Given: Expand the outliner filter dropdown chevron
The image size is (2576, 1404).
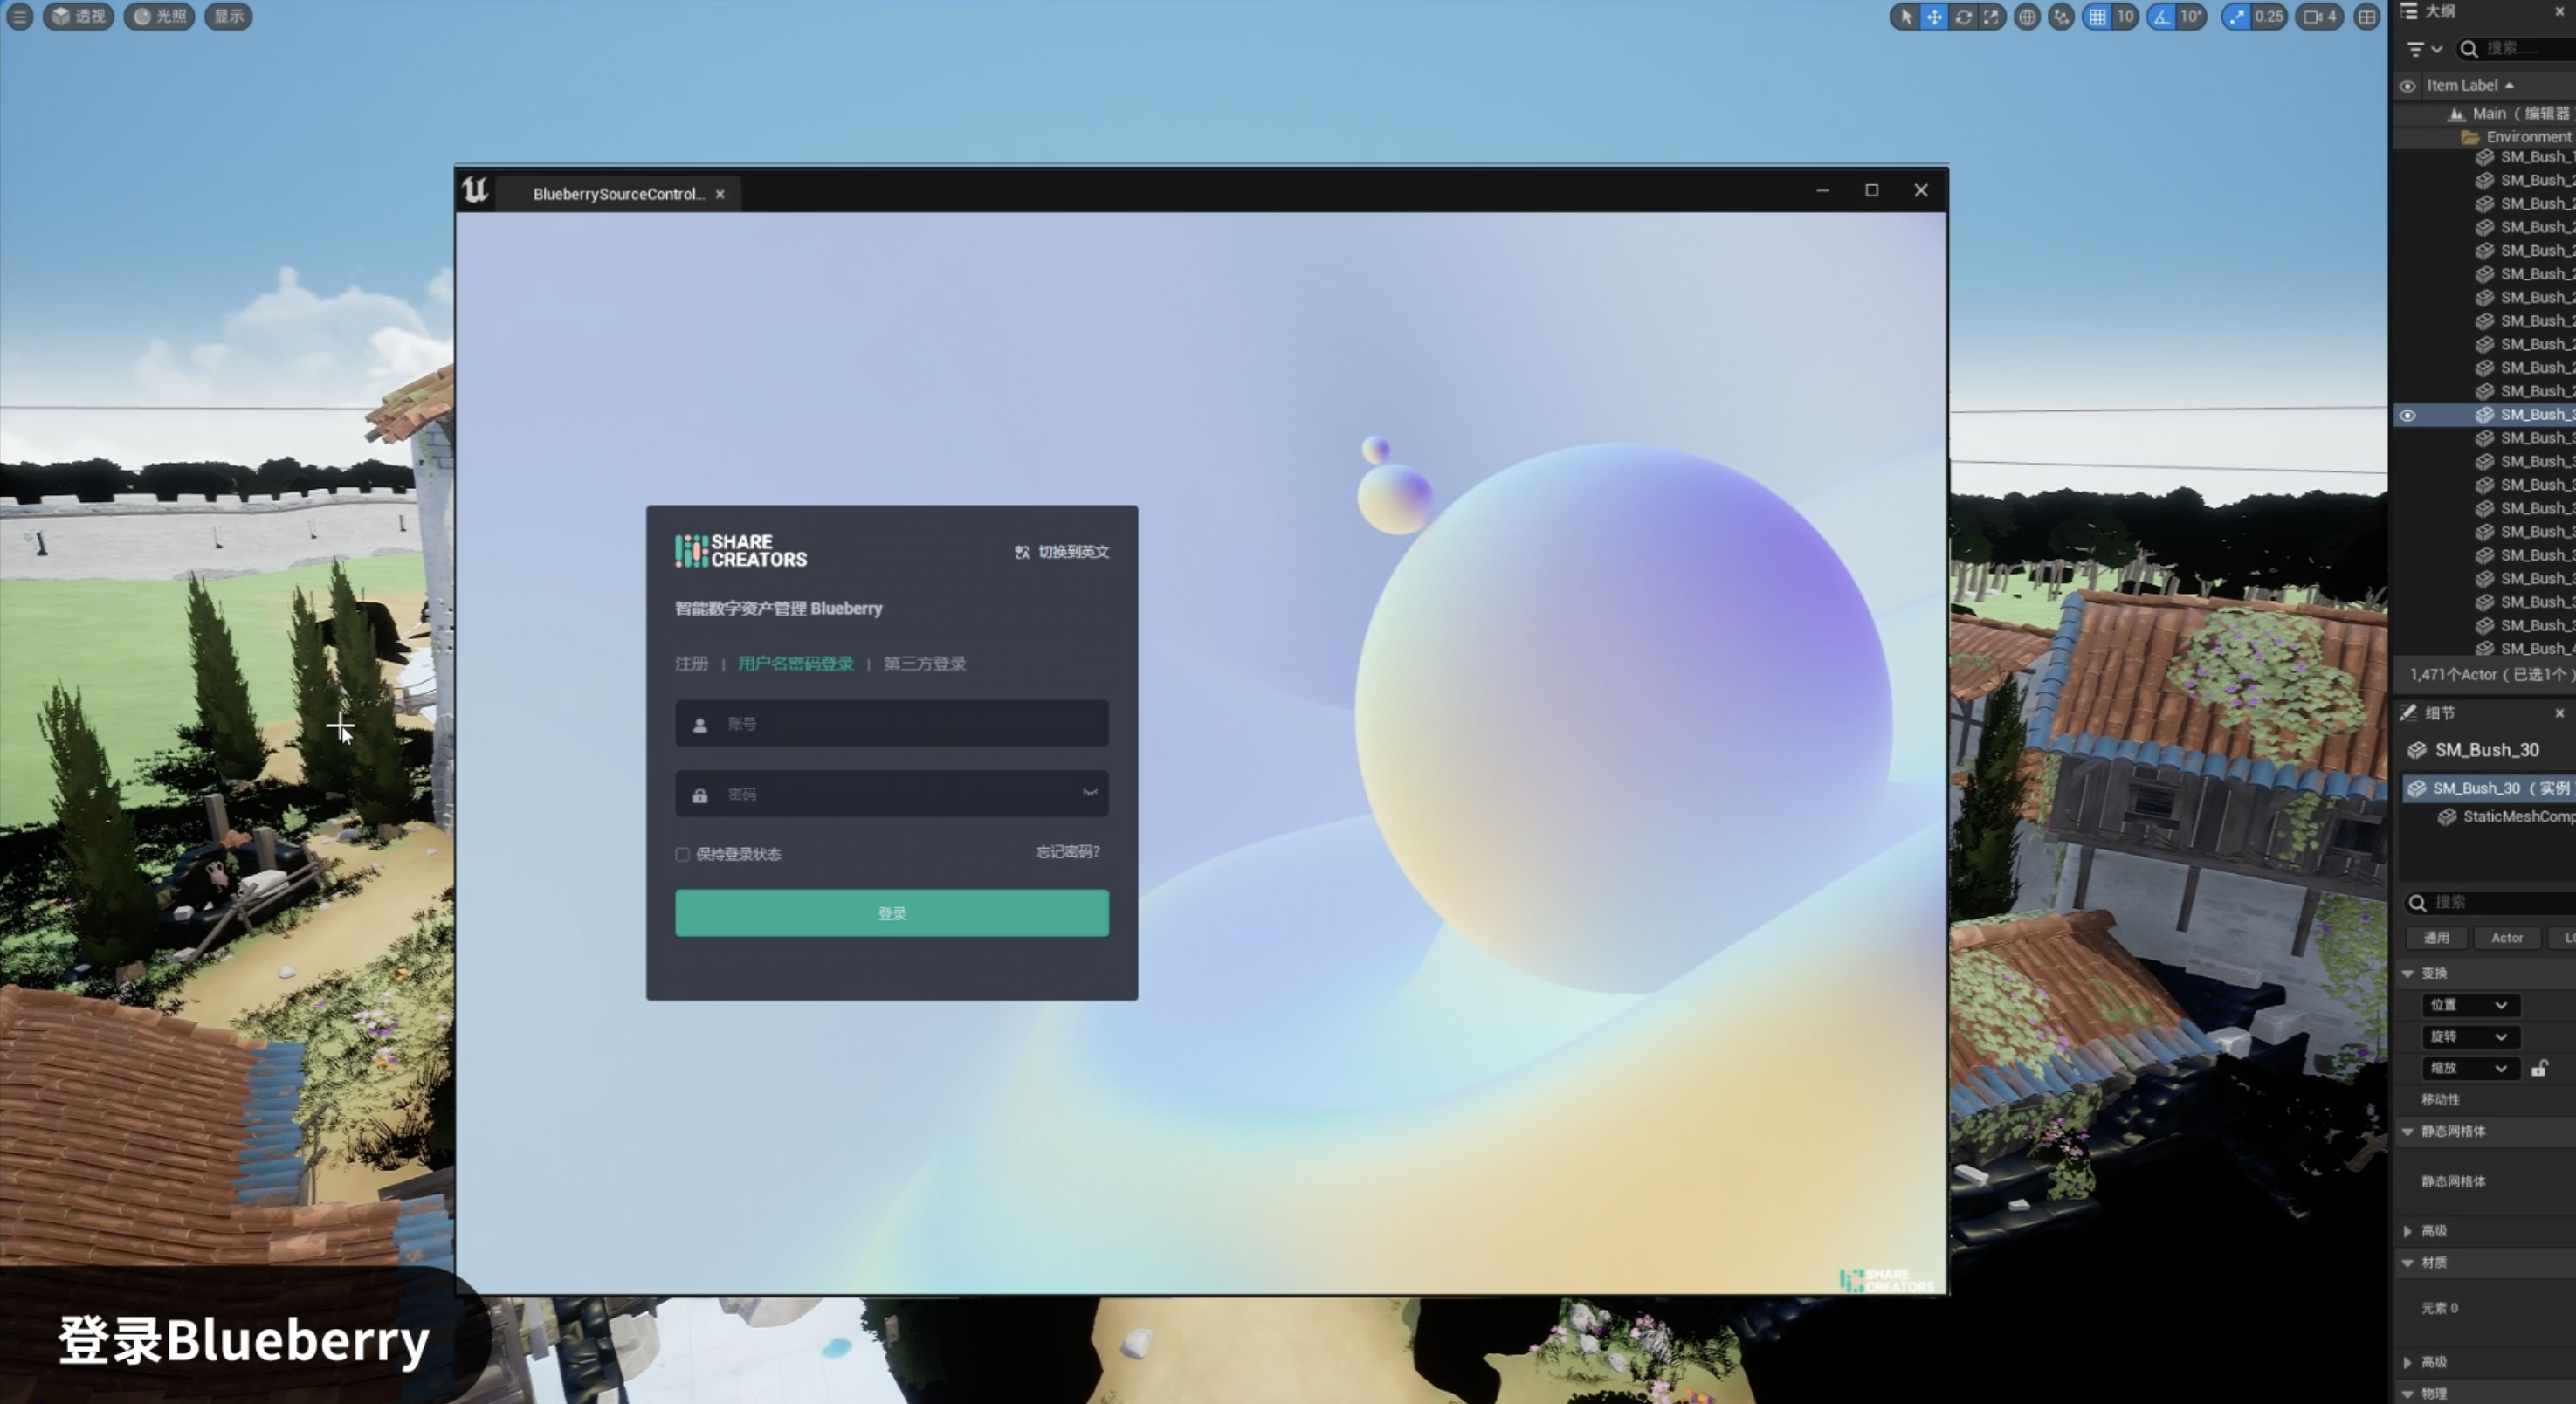Looking at the screenshot, I should (2437, 49).
